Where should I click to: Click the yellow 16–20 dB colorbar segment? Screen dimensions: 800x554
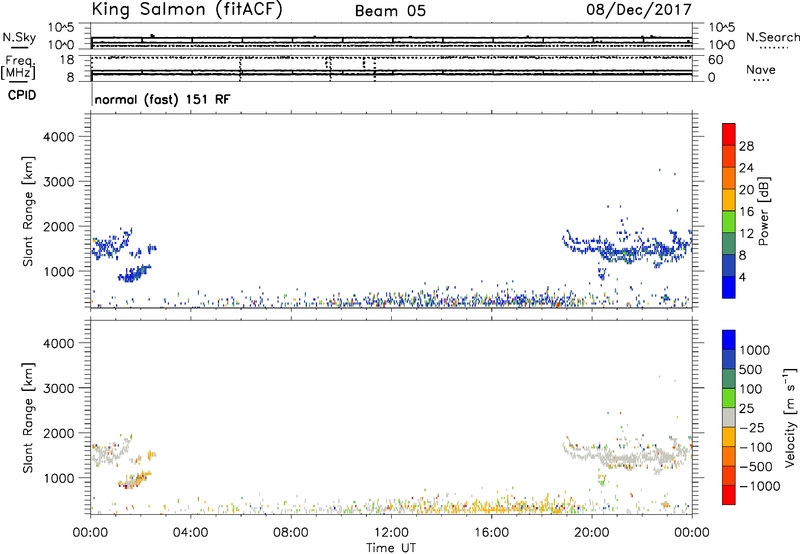[729, 199]
